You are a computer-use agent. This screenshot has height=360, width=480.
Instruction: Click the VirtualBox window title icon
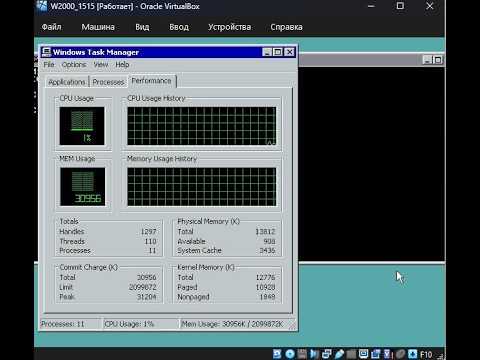[42, 6]
